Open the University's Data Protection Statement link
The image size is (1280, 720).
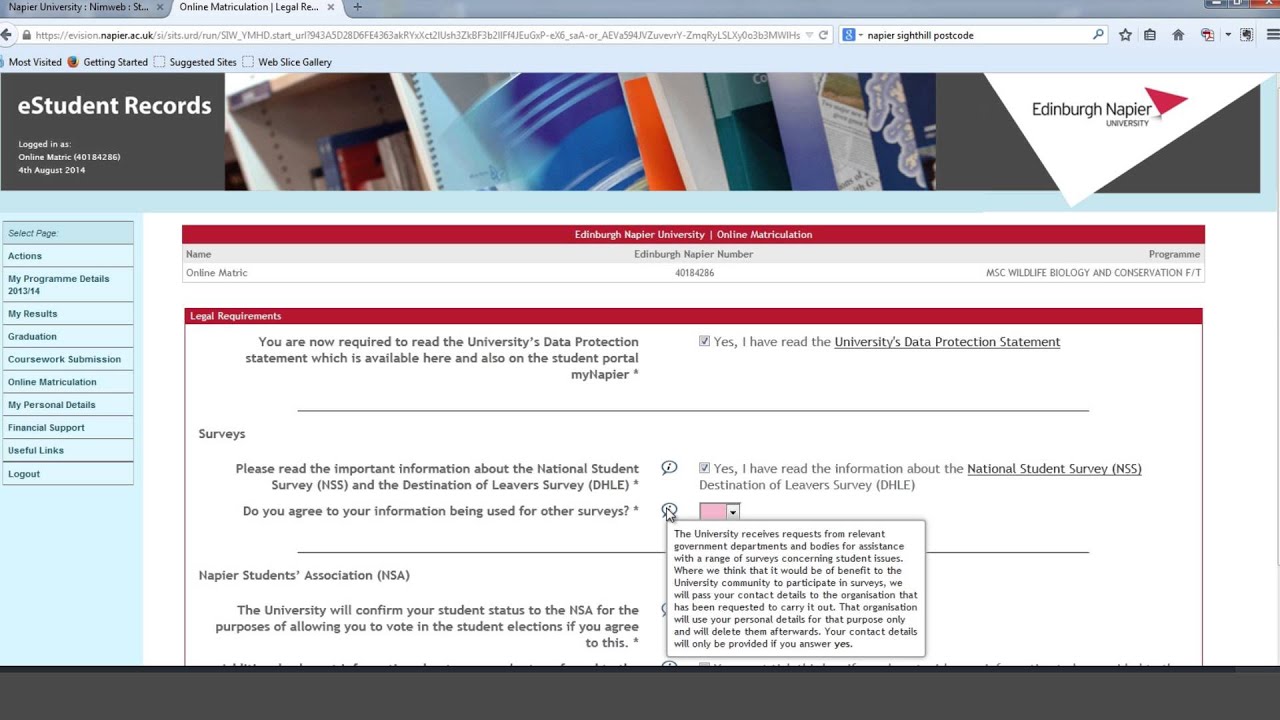(947, 342)
